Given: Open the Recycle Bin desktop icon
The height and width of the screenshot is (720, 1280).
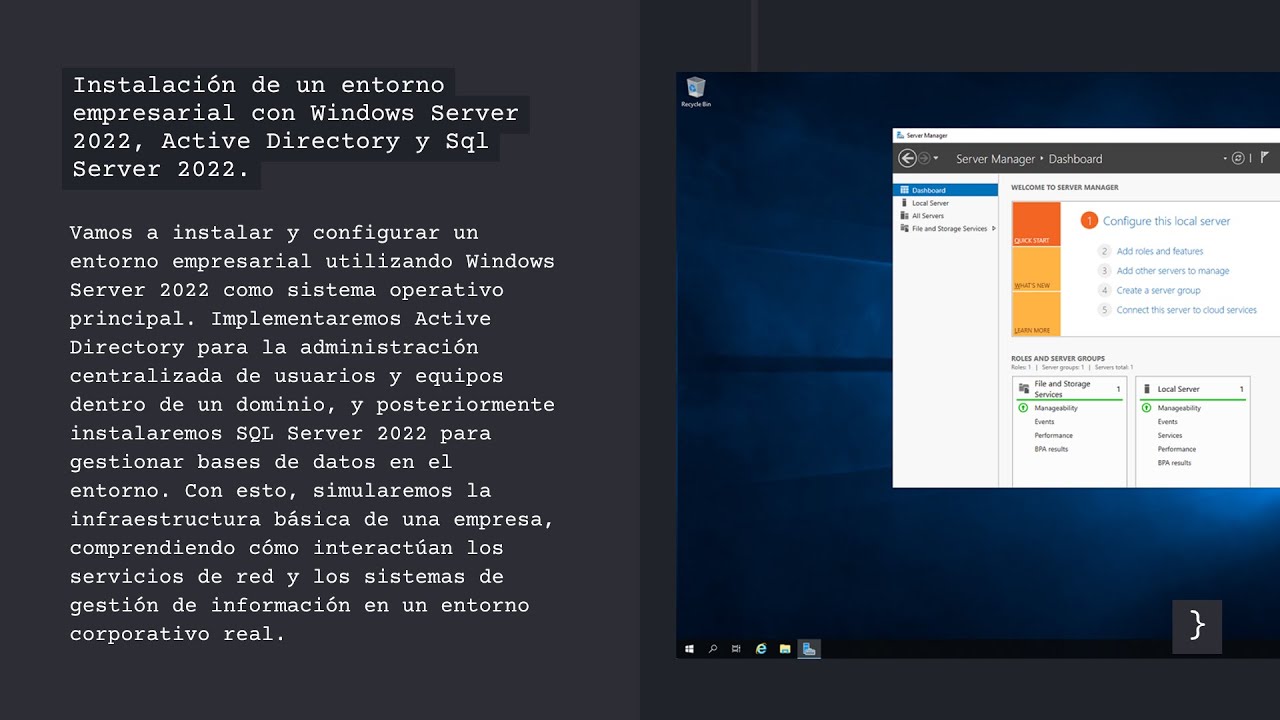Looking at the screenshot, I should [696, 92].
